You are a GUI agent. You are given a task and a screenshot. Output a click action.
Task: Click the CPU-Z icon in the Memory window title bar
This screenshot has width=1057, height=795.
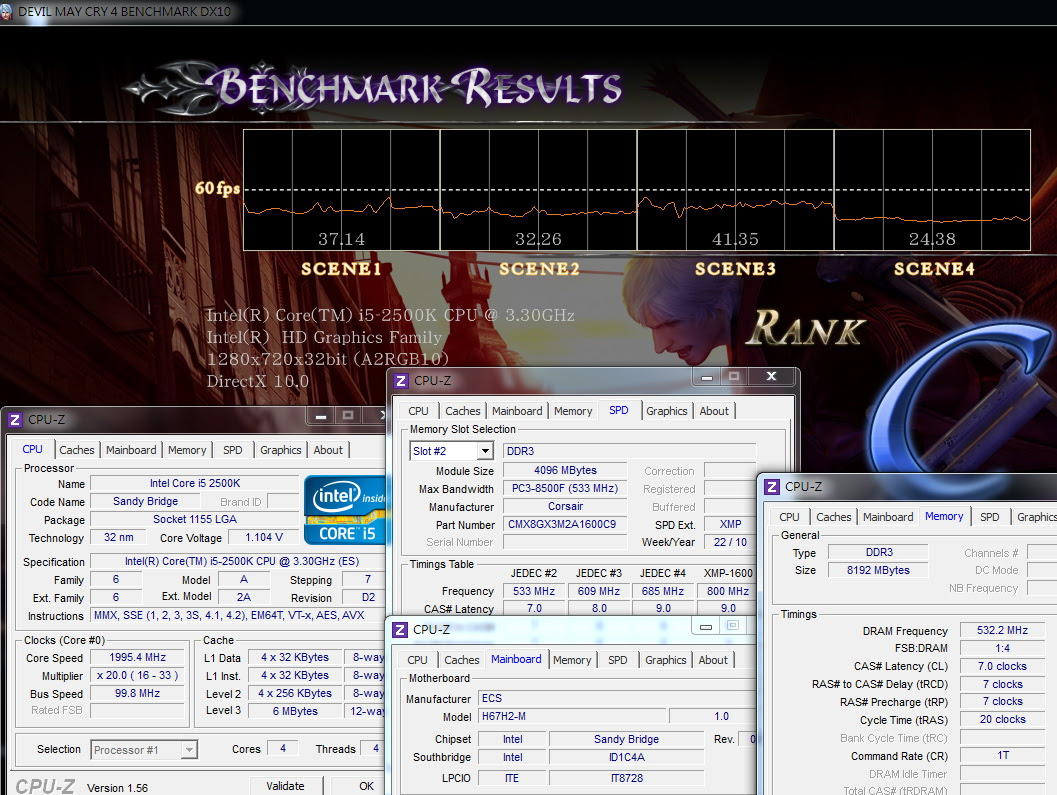772,487
